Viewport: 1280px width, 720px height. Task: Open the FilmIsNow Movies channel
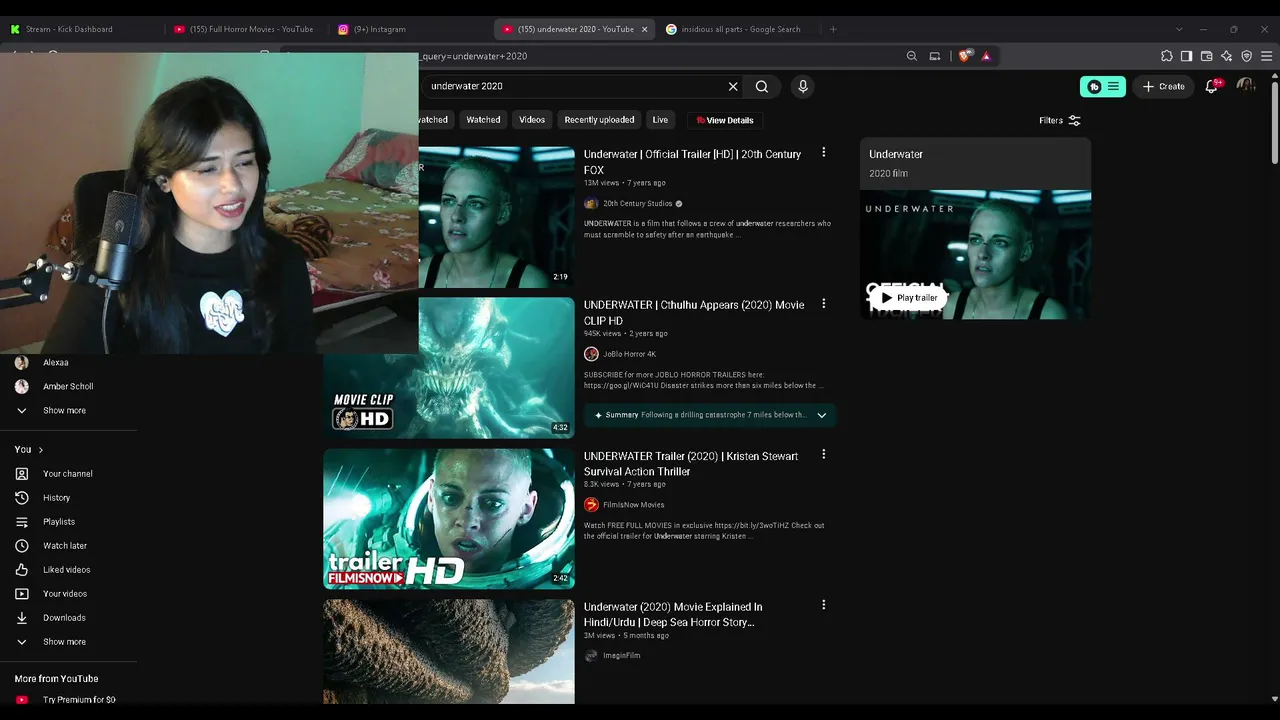(633, 505)
